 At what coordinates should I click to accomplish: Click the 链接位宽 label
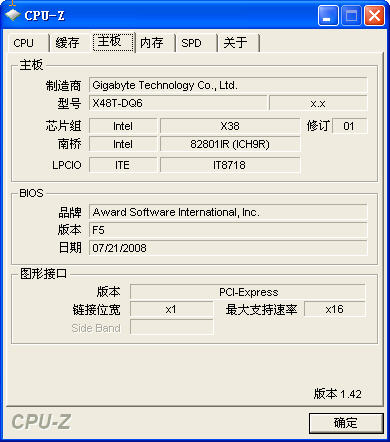point(97,310)
